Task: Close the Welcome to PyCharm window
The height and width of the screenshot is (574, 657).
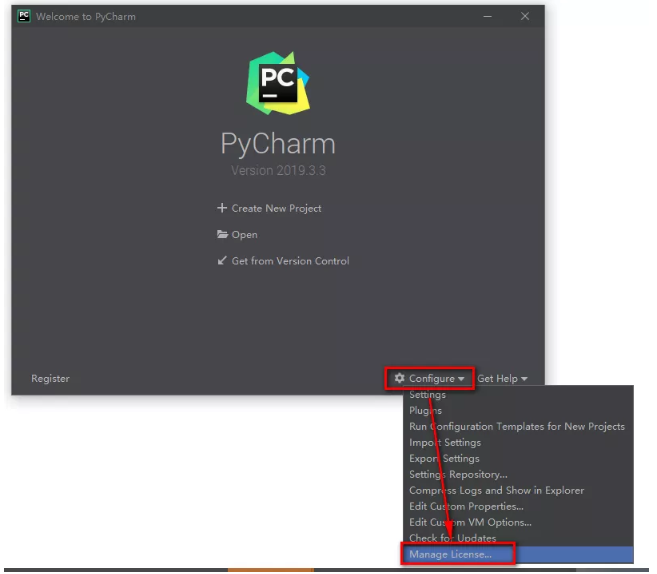Action: (x=525, y=16)
